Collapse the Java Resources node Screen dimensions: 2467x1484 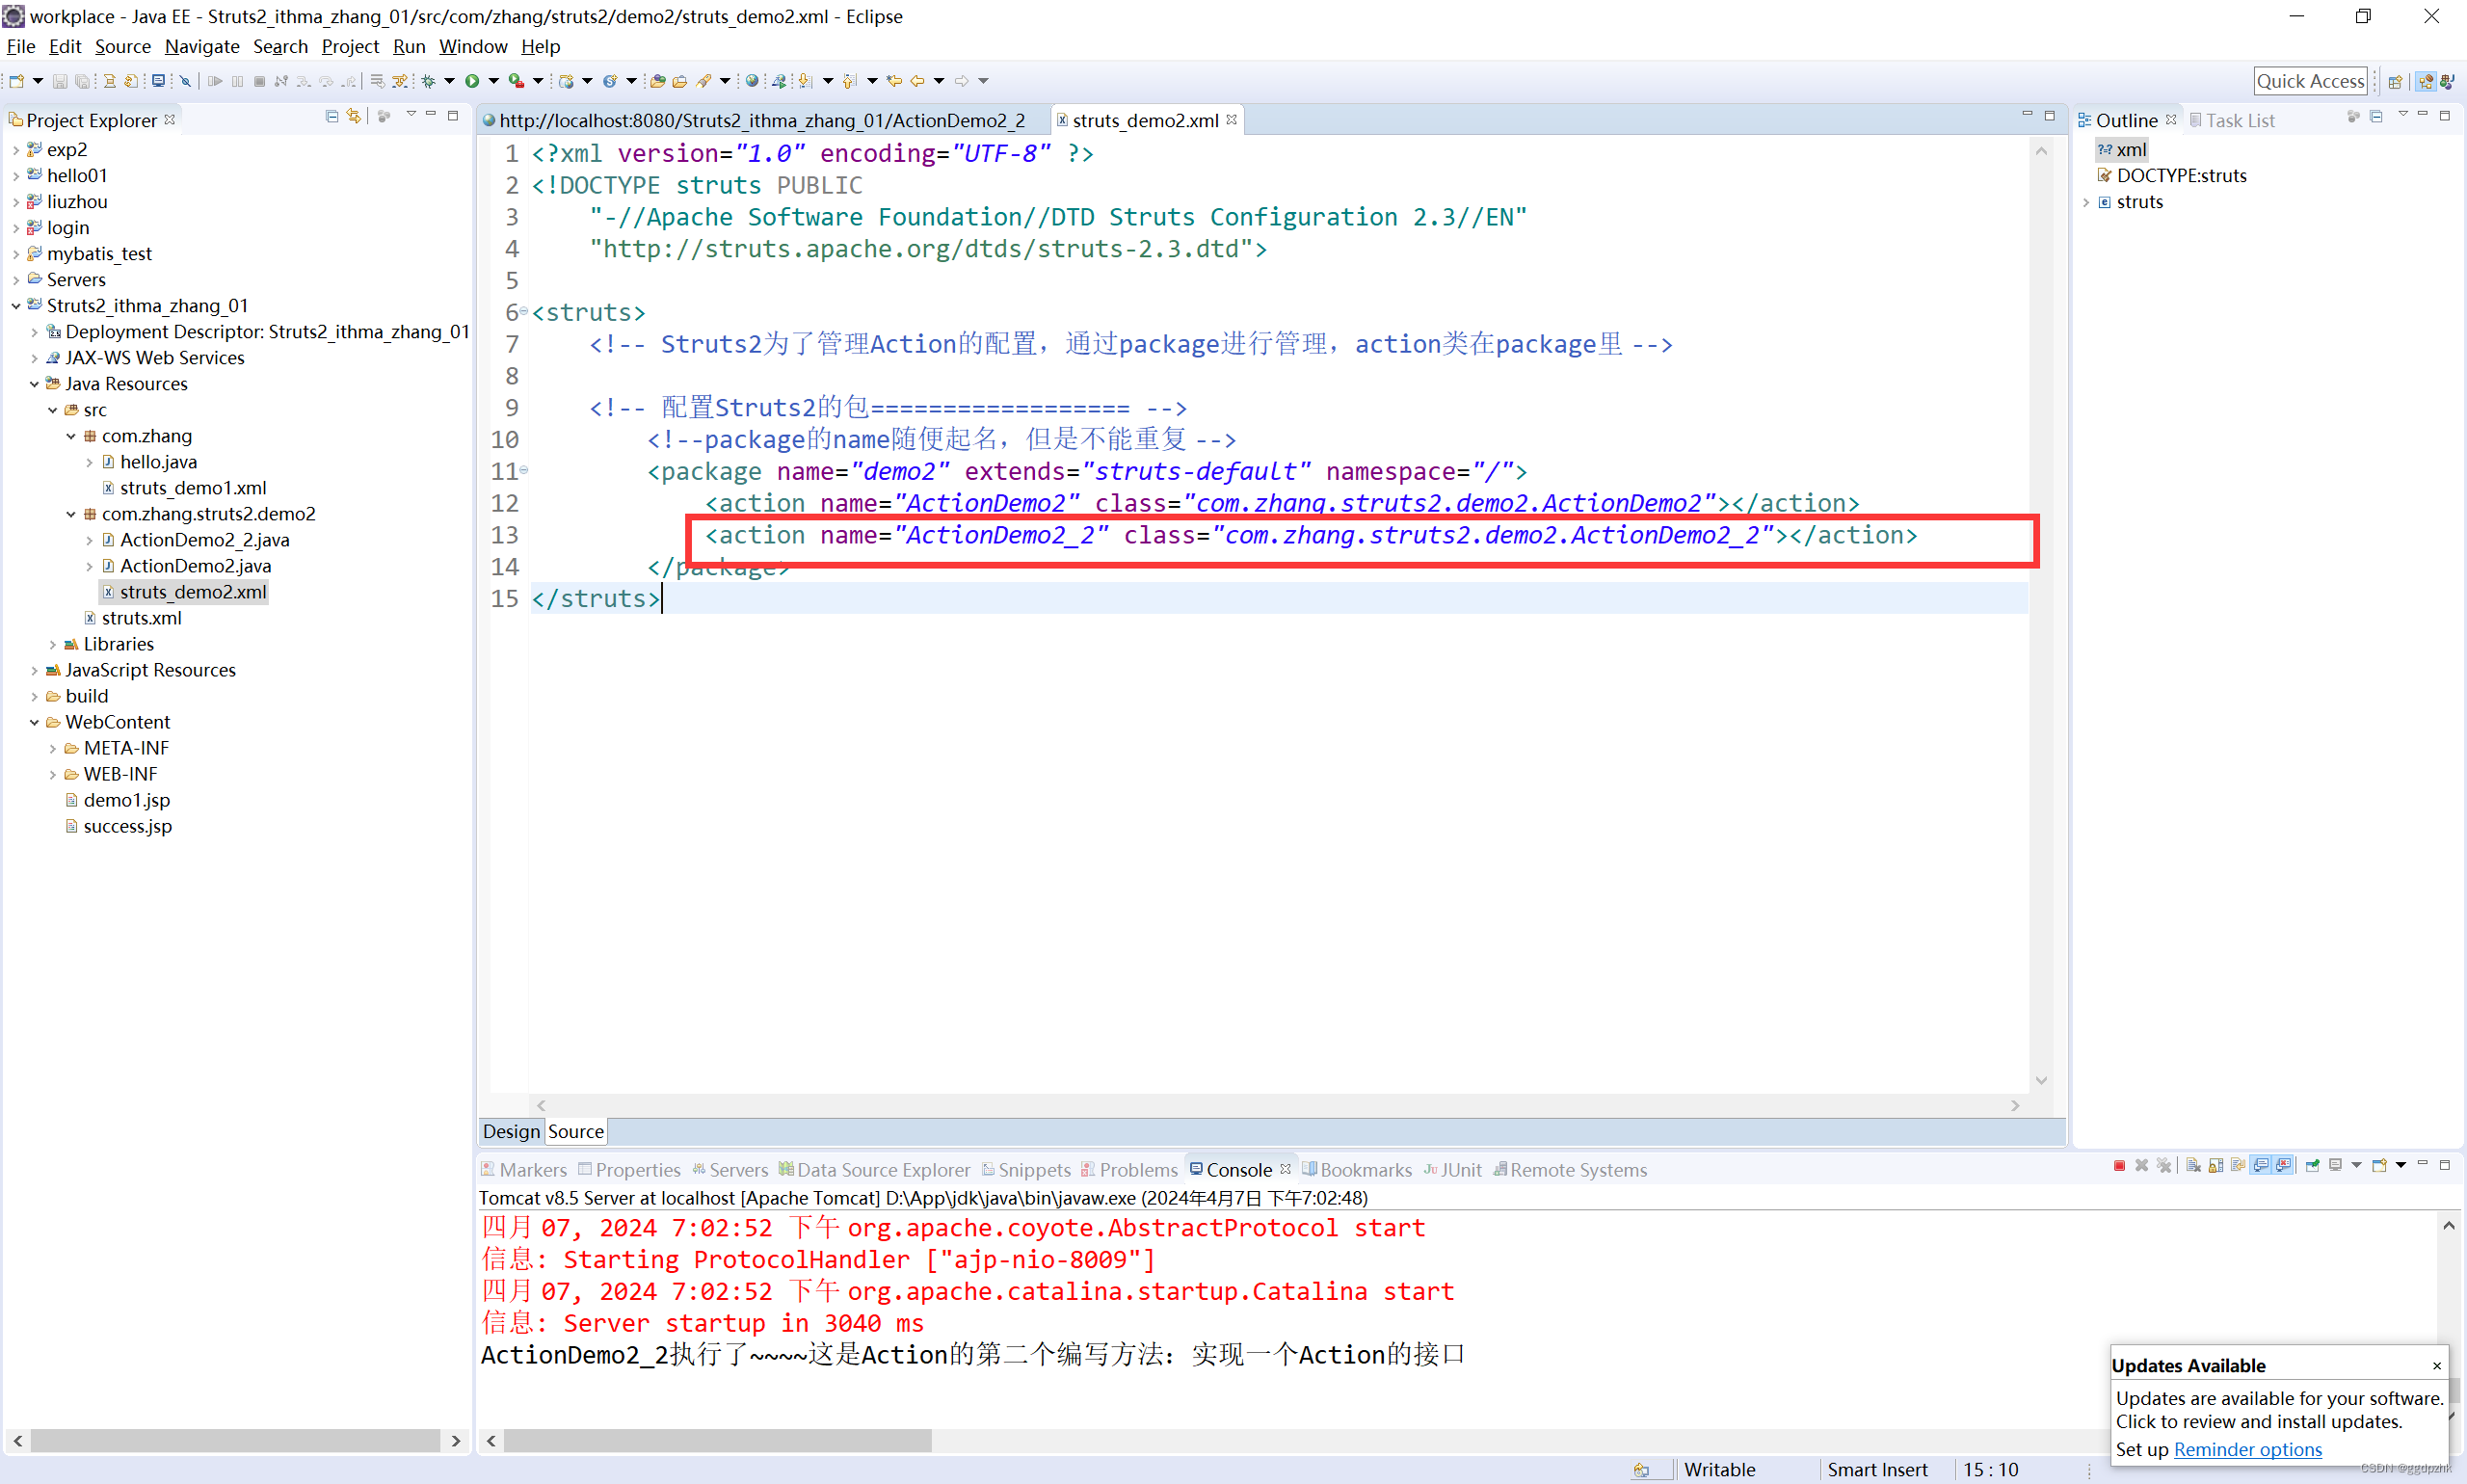coord(34,384)
